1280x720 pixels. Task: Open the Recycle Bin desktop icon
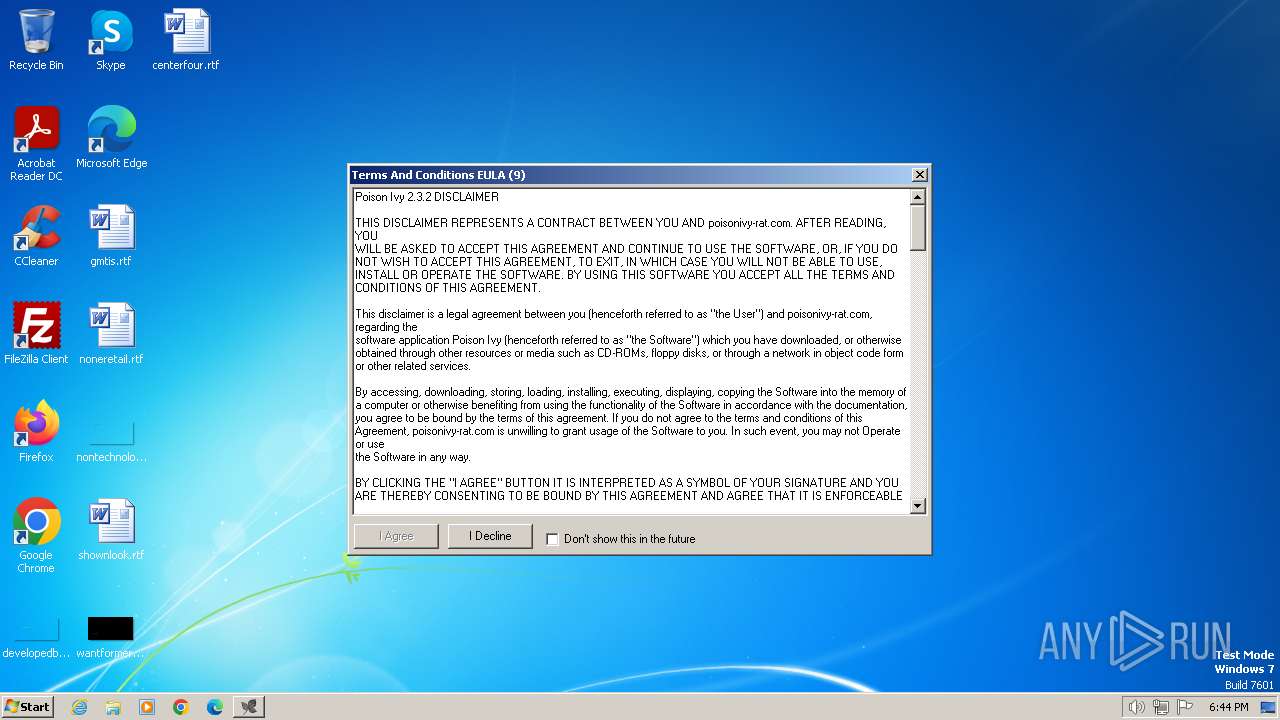coord(36,40)
